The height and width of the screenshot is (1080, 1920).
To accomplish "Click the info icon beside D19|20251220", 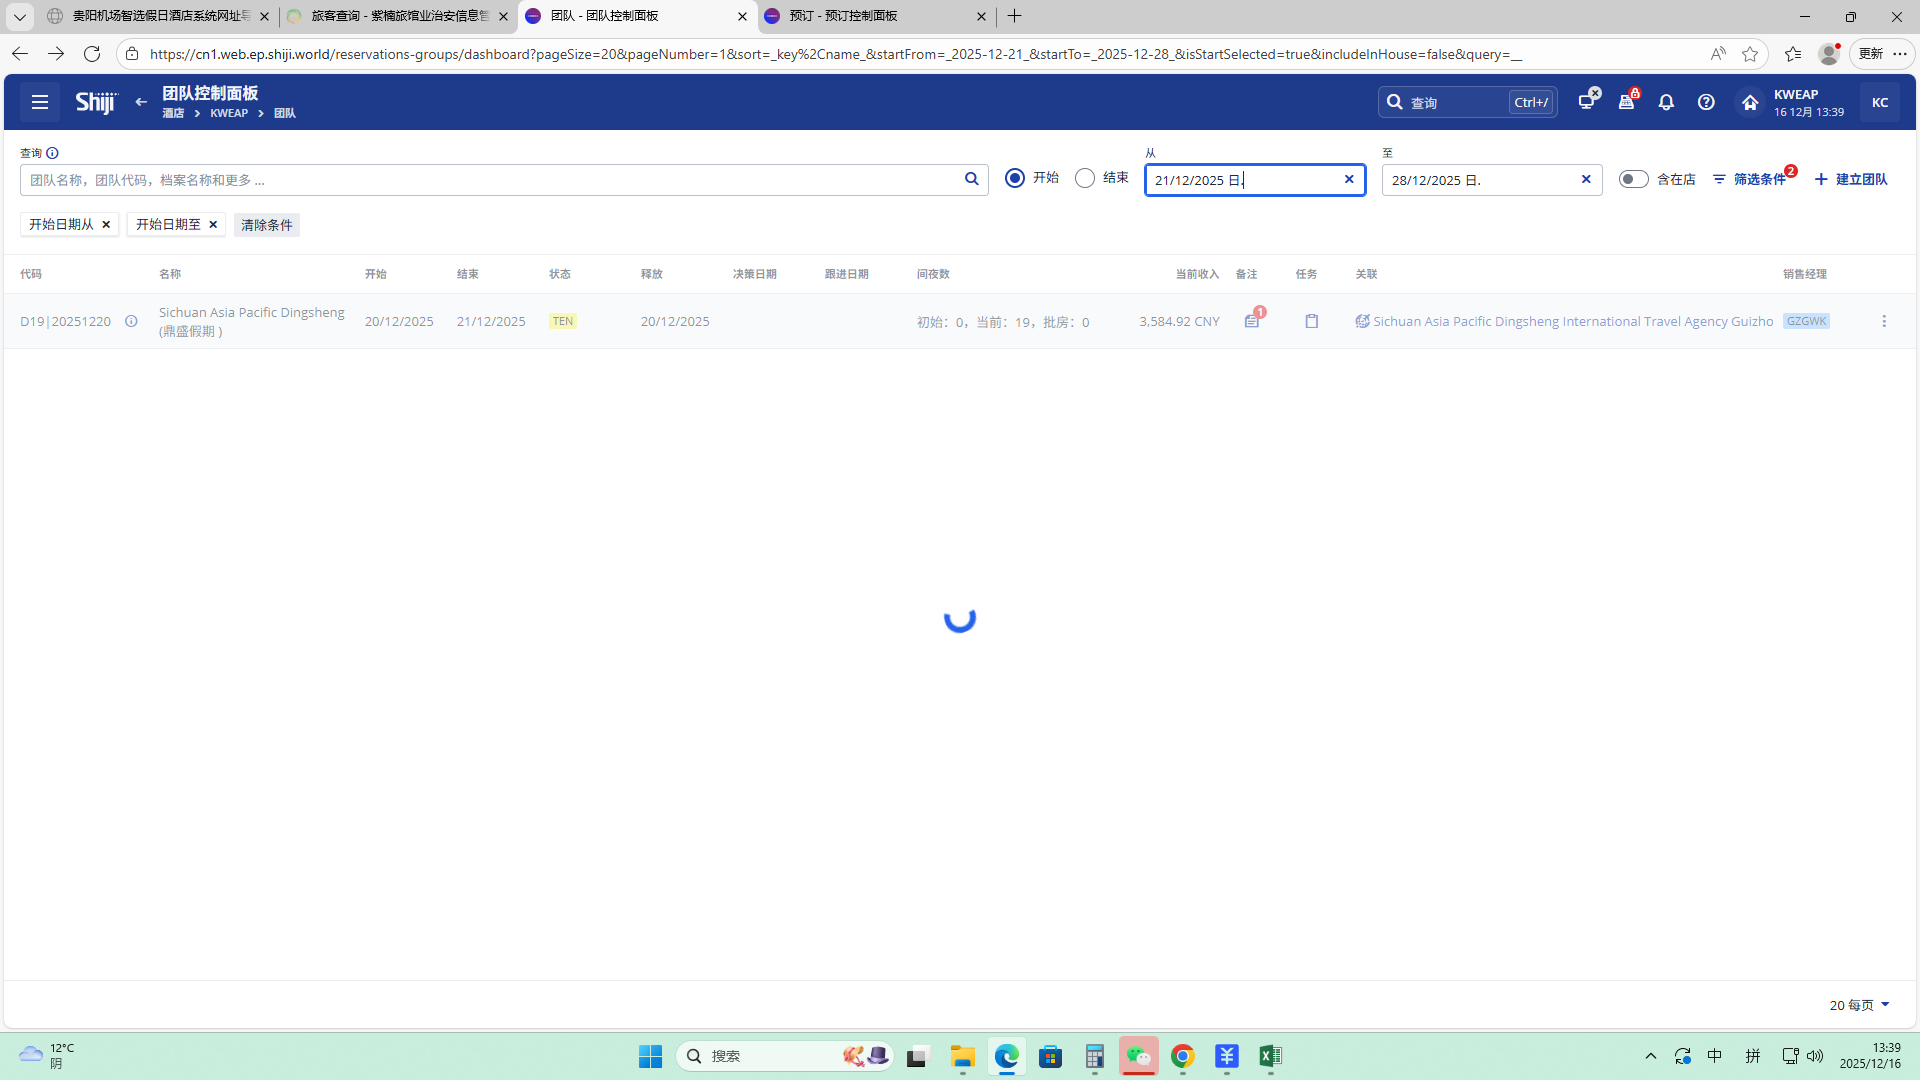I will (x=131, y=321).
